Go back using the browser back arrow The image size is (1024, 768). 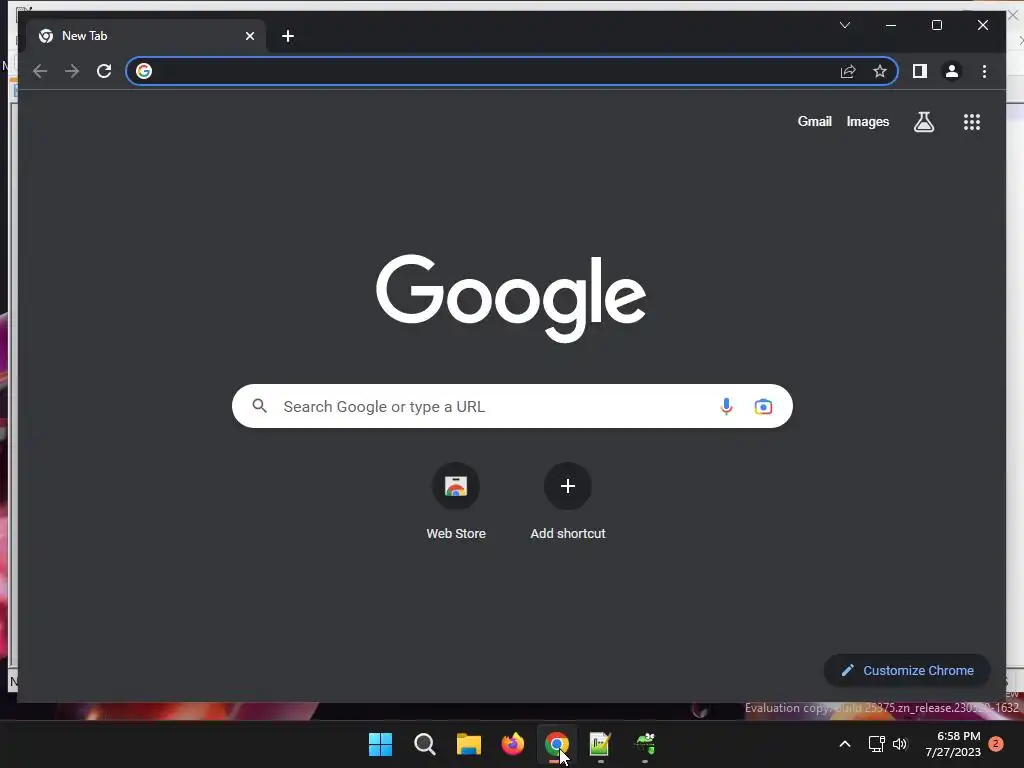[40, 71]
